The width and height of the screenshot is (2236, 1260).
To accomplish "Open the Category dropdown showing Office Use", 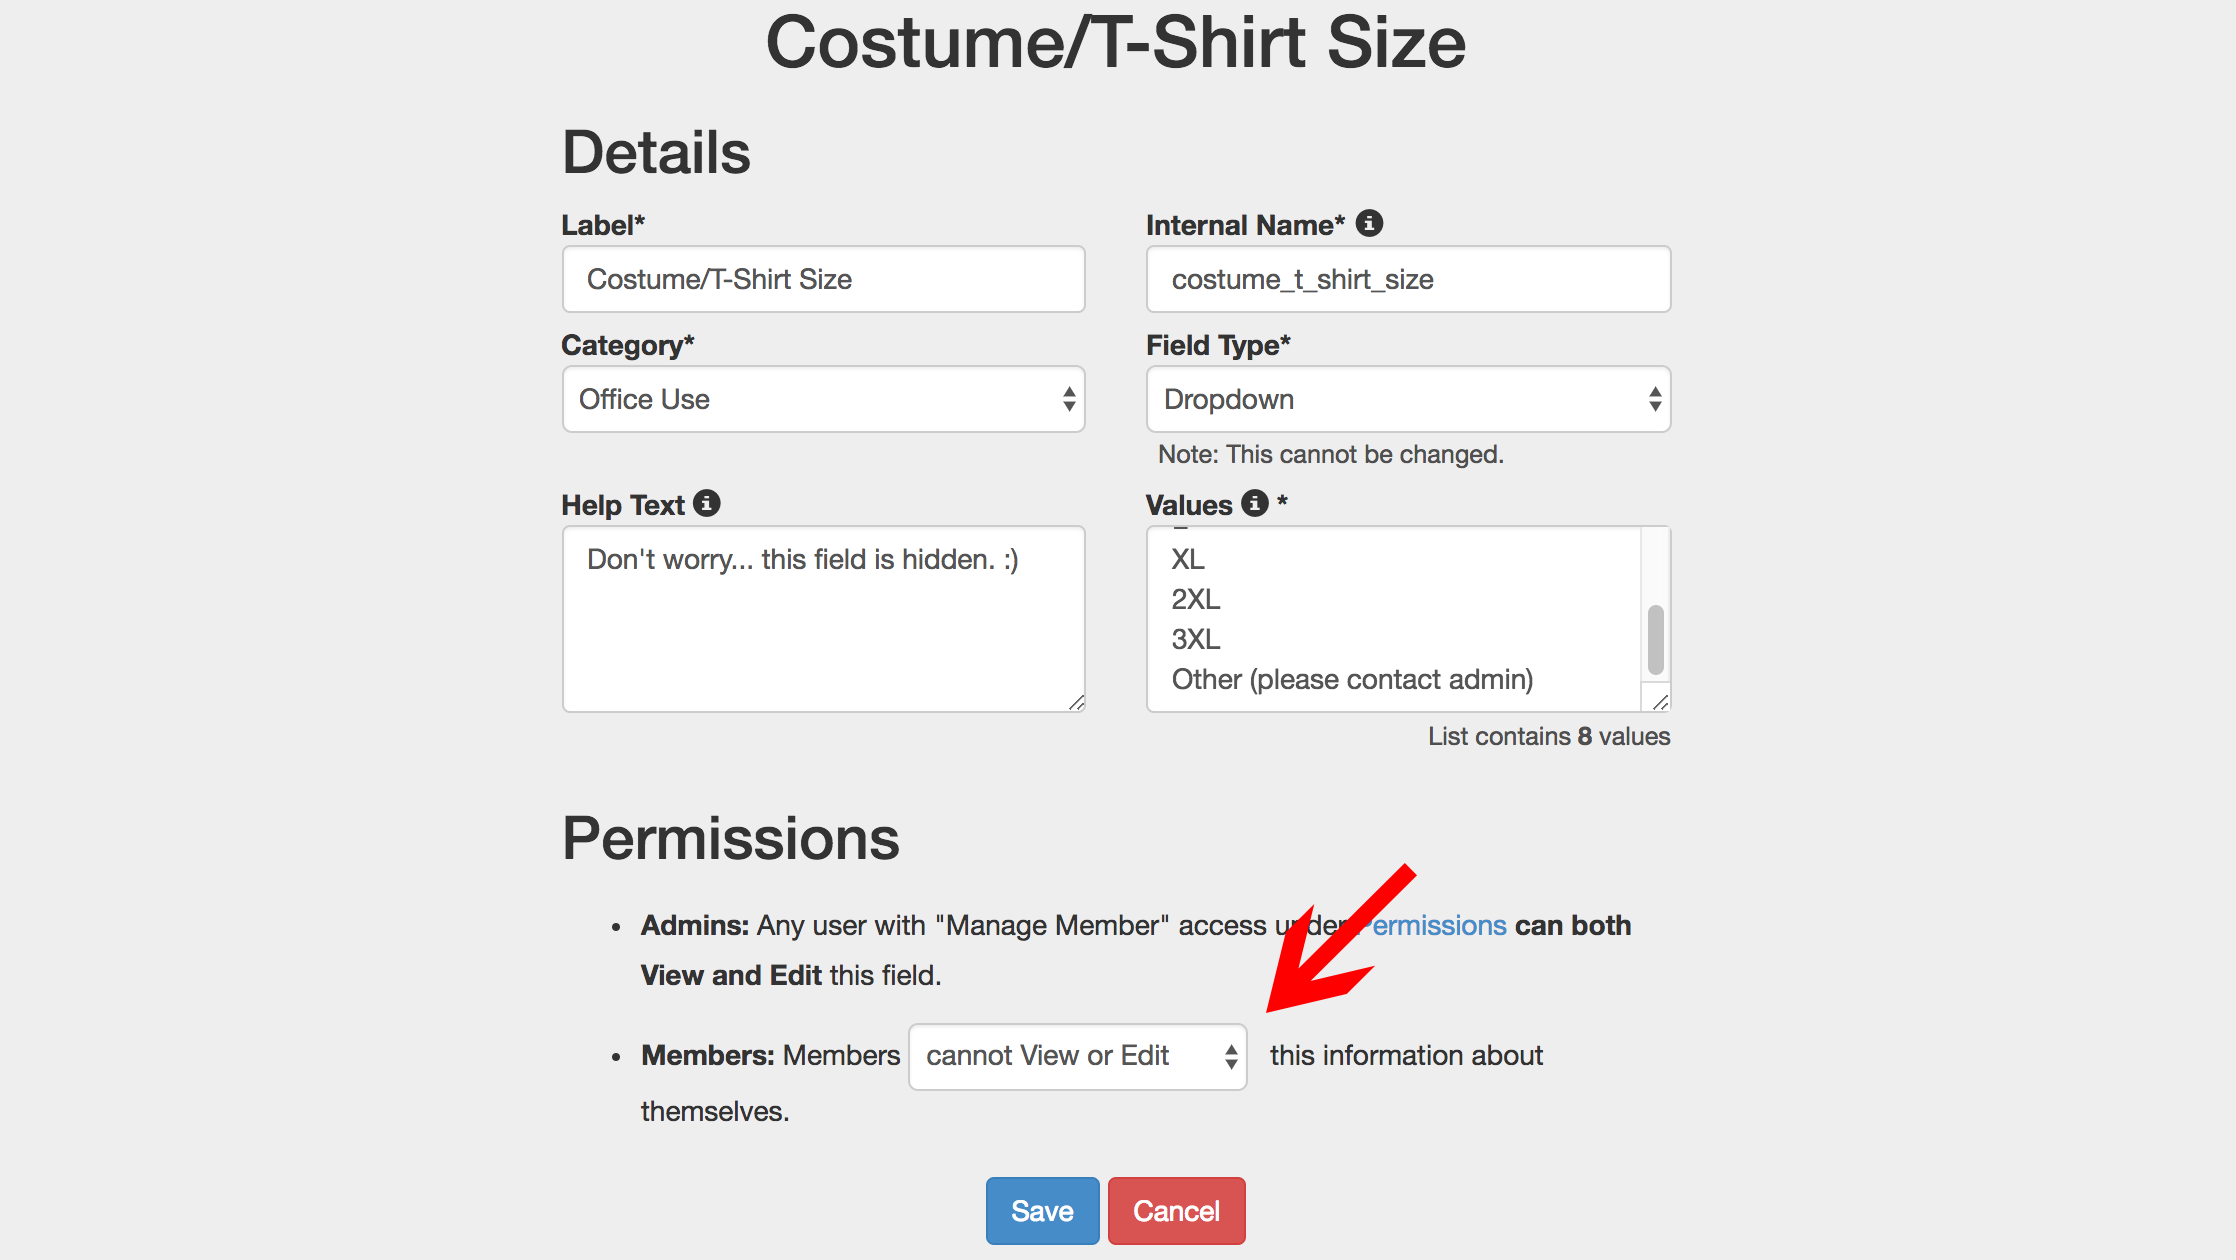I will pos(824,399).
